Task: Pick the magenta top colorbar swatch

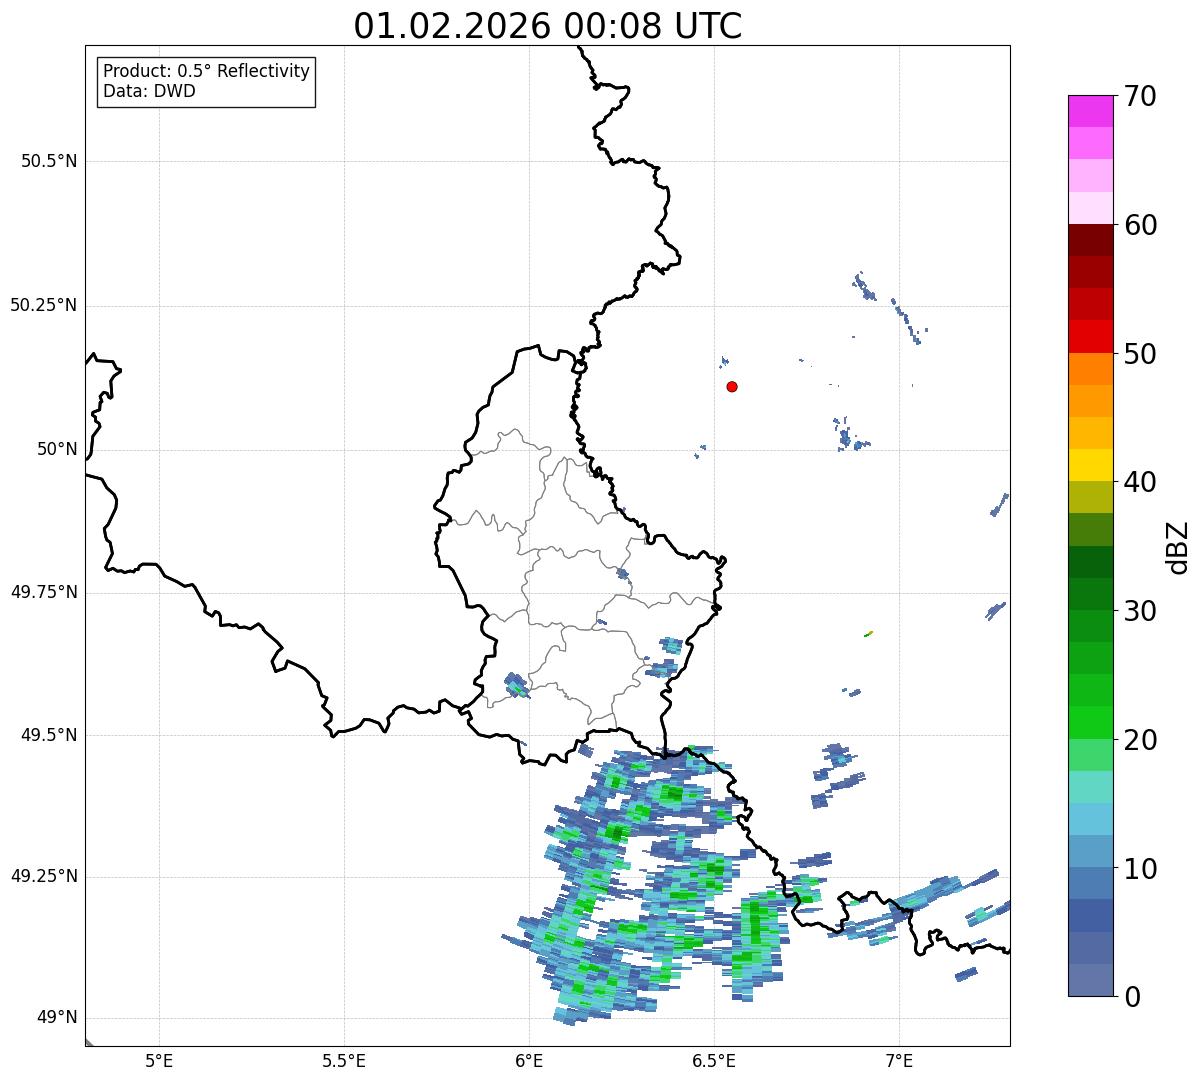Action: tap(1091, 111)
